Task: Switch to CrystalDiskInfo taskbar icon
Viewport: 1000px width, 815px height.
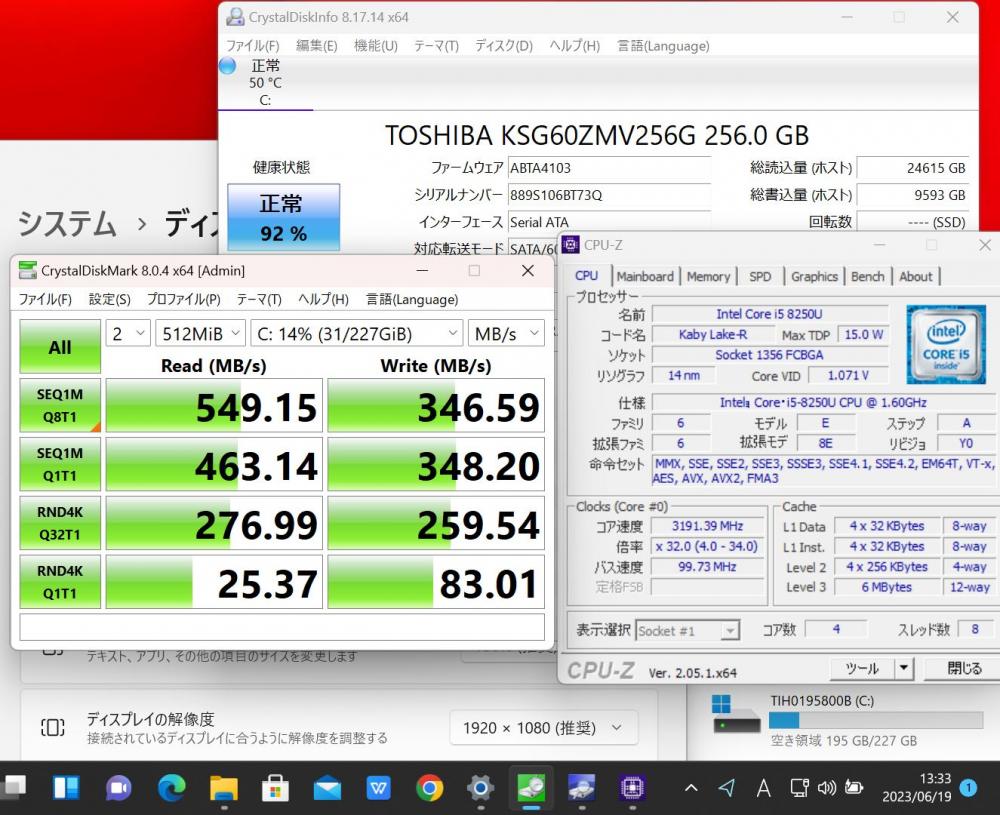Action: point(582,788)
